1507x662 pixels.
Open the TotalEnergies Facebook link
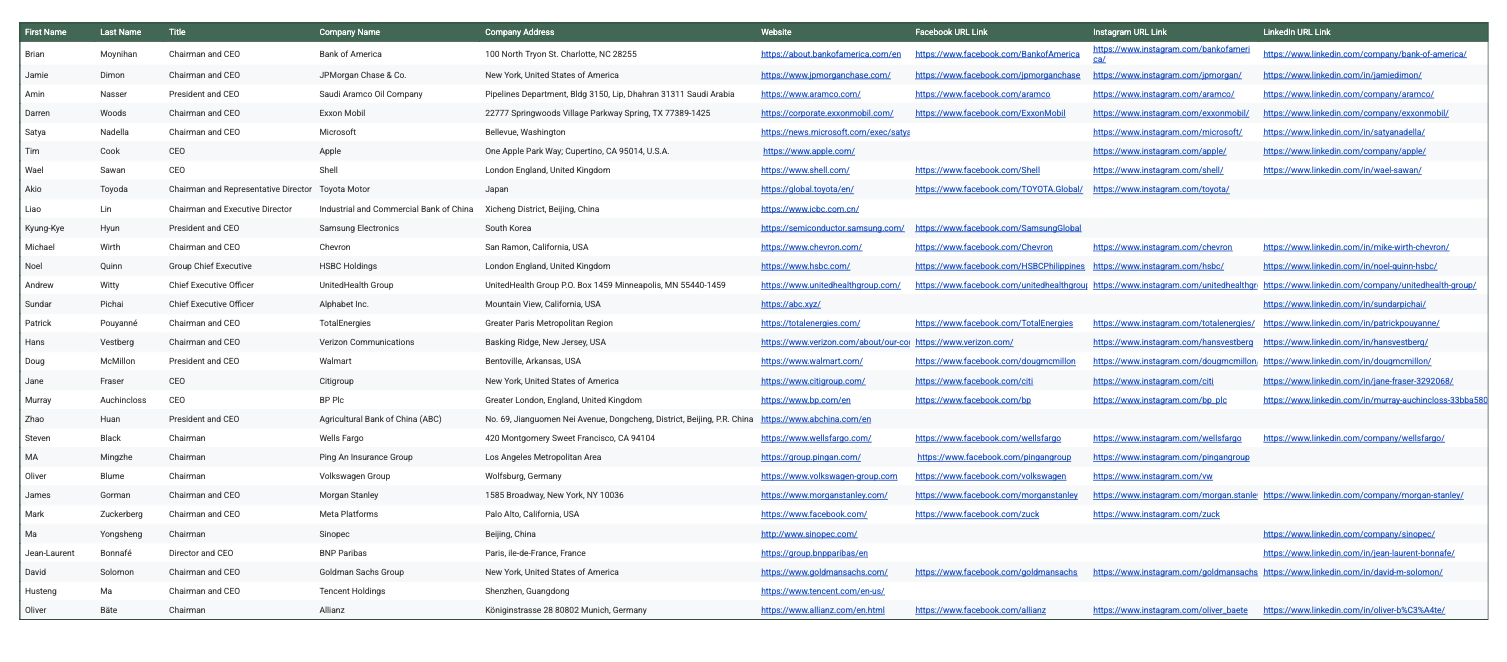[994, 323]
